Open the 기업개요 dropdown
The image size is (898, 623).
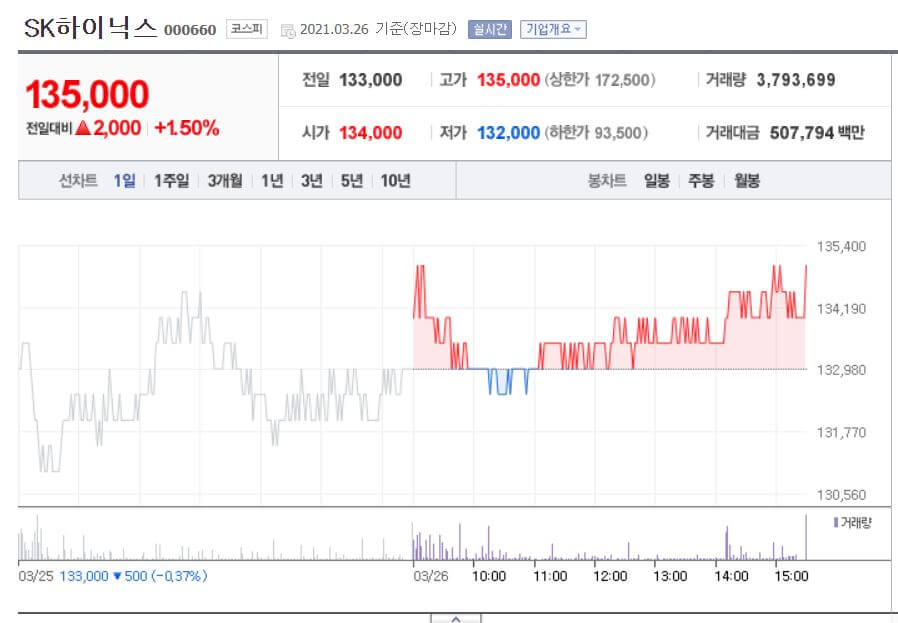(x=553, y=29)
